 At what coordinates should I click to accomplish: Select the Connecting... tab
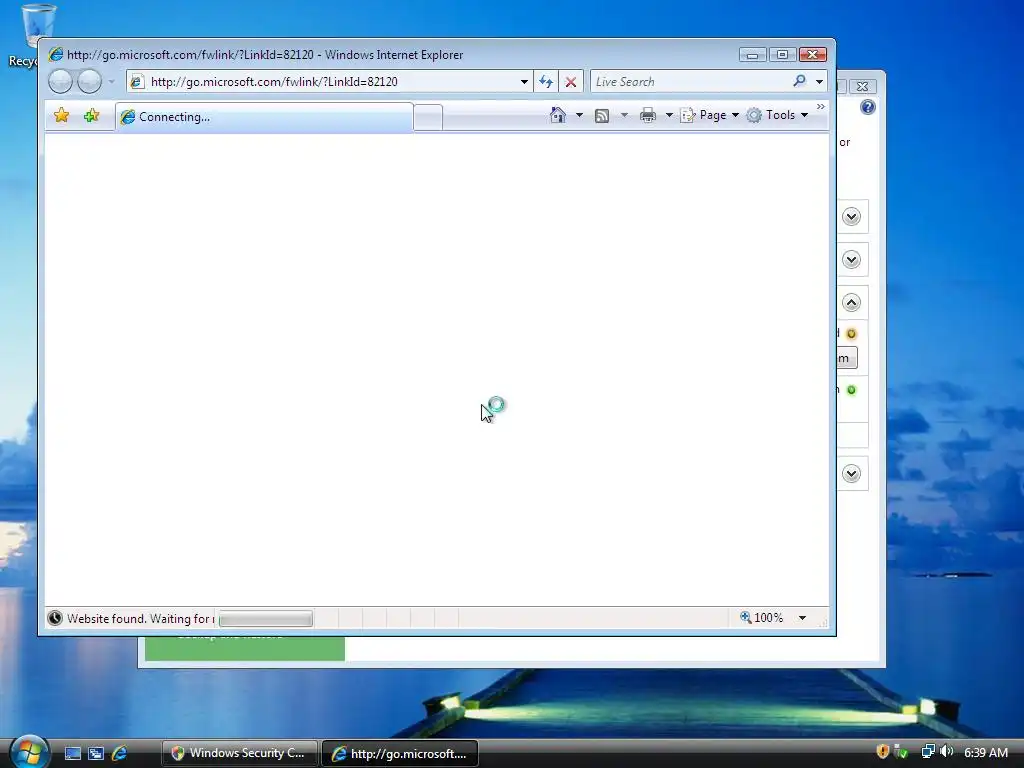(x=264, y=117)
